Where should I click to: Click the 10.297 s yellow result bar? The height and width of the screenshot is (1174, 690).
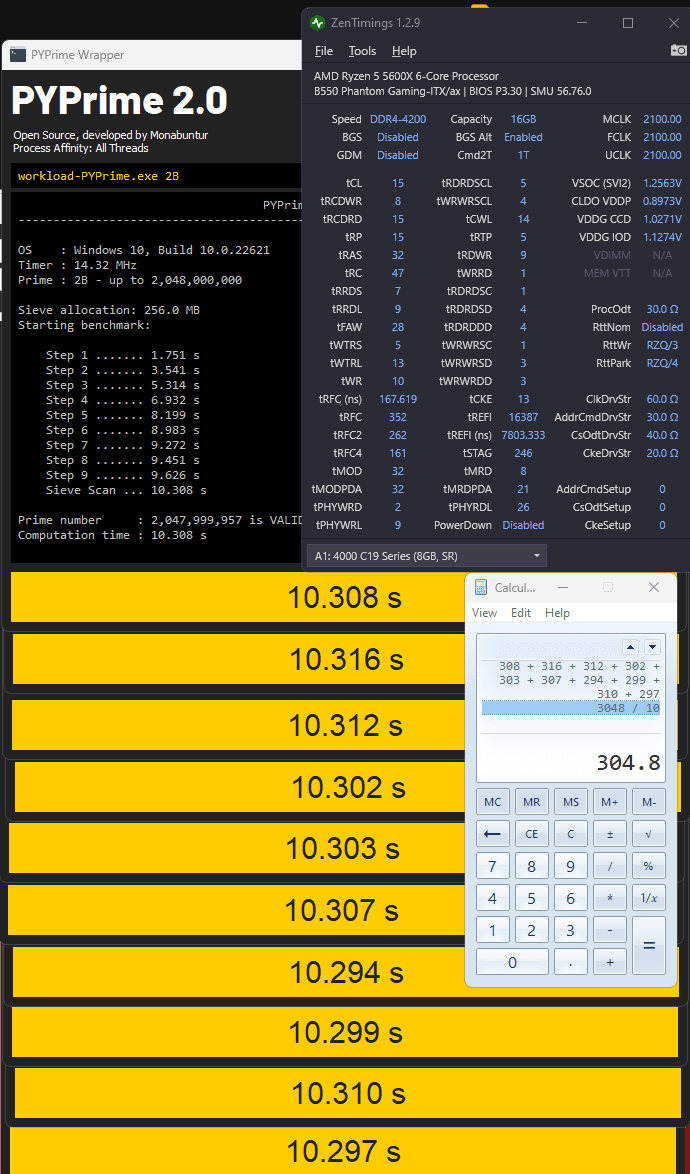pyautogui.click(x=343, y=1152)
